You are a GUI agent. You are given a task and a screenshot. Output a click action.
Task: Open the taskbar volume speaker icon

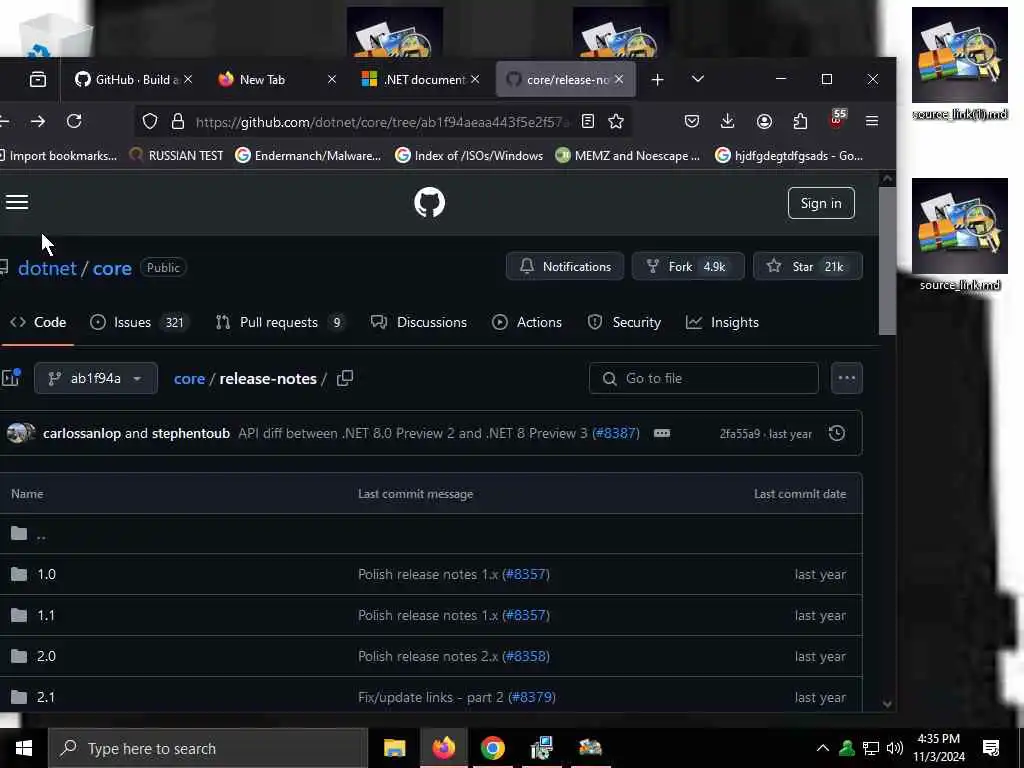point(895,748)
